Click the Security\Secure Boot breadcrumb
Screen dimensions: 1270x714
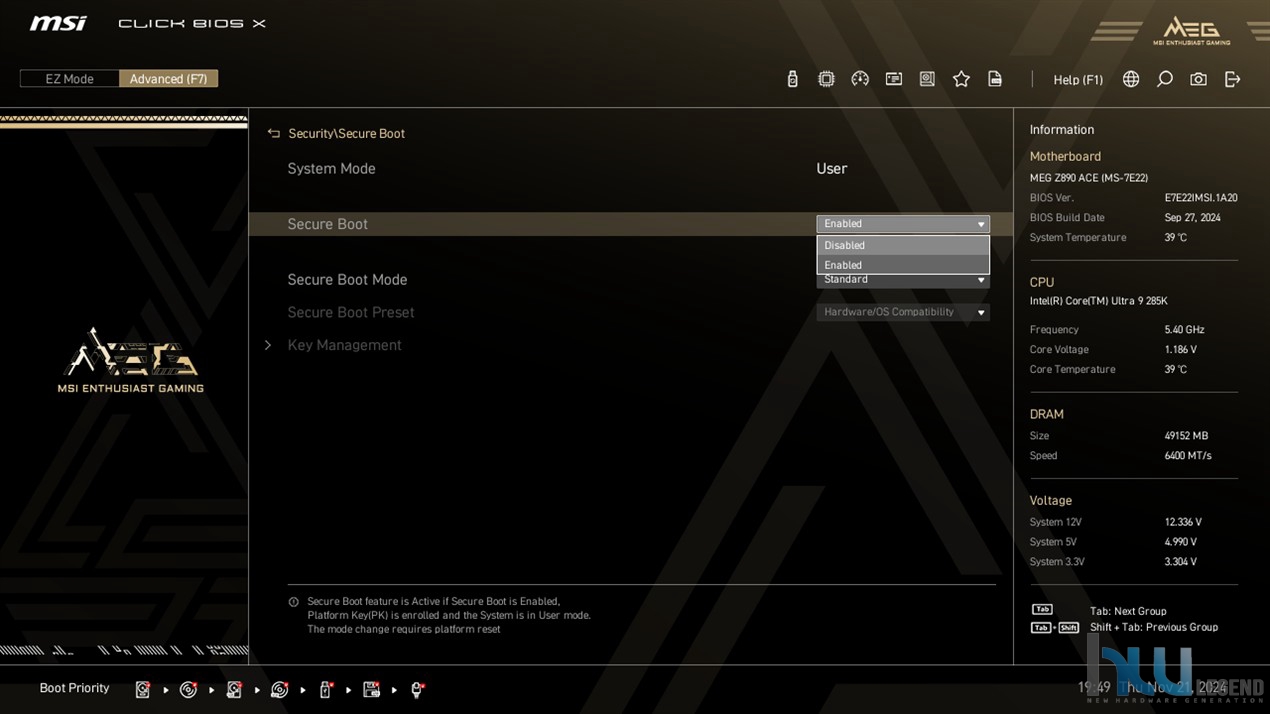coord(346,133)
